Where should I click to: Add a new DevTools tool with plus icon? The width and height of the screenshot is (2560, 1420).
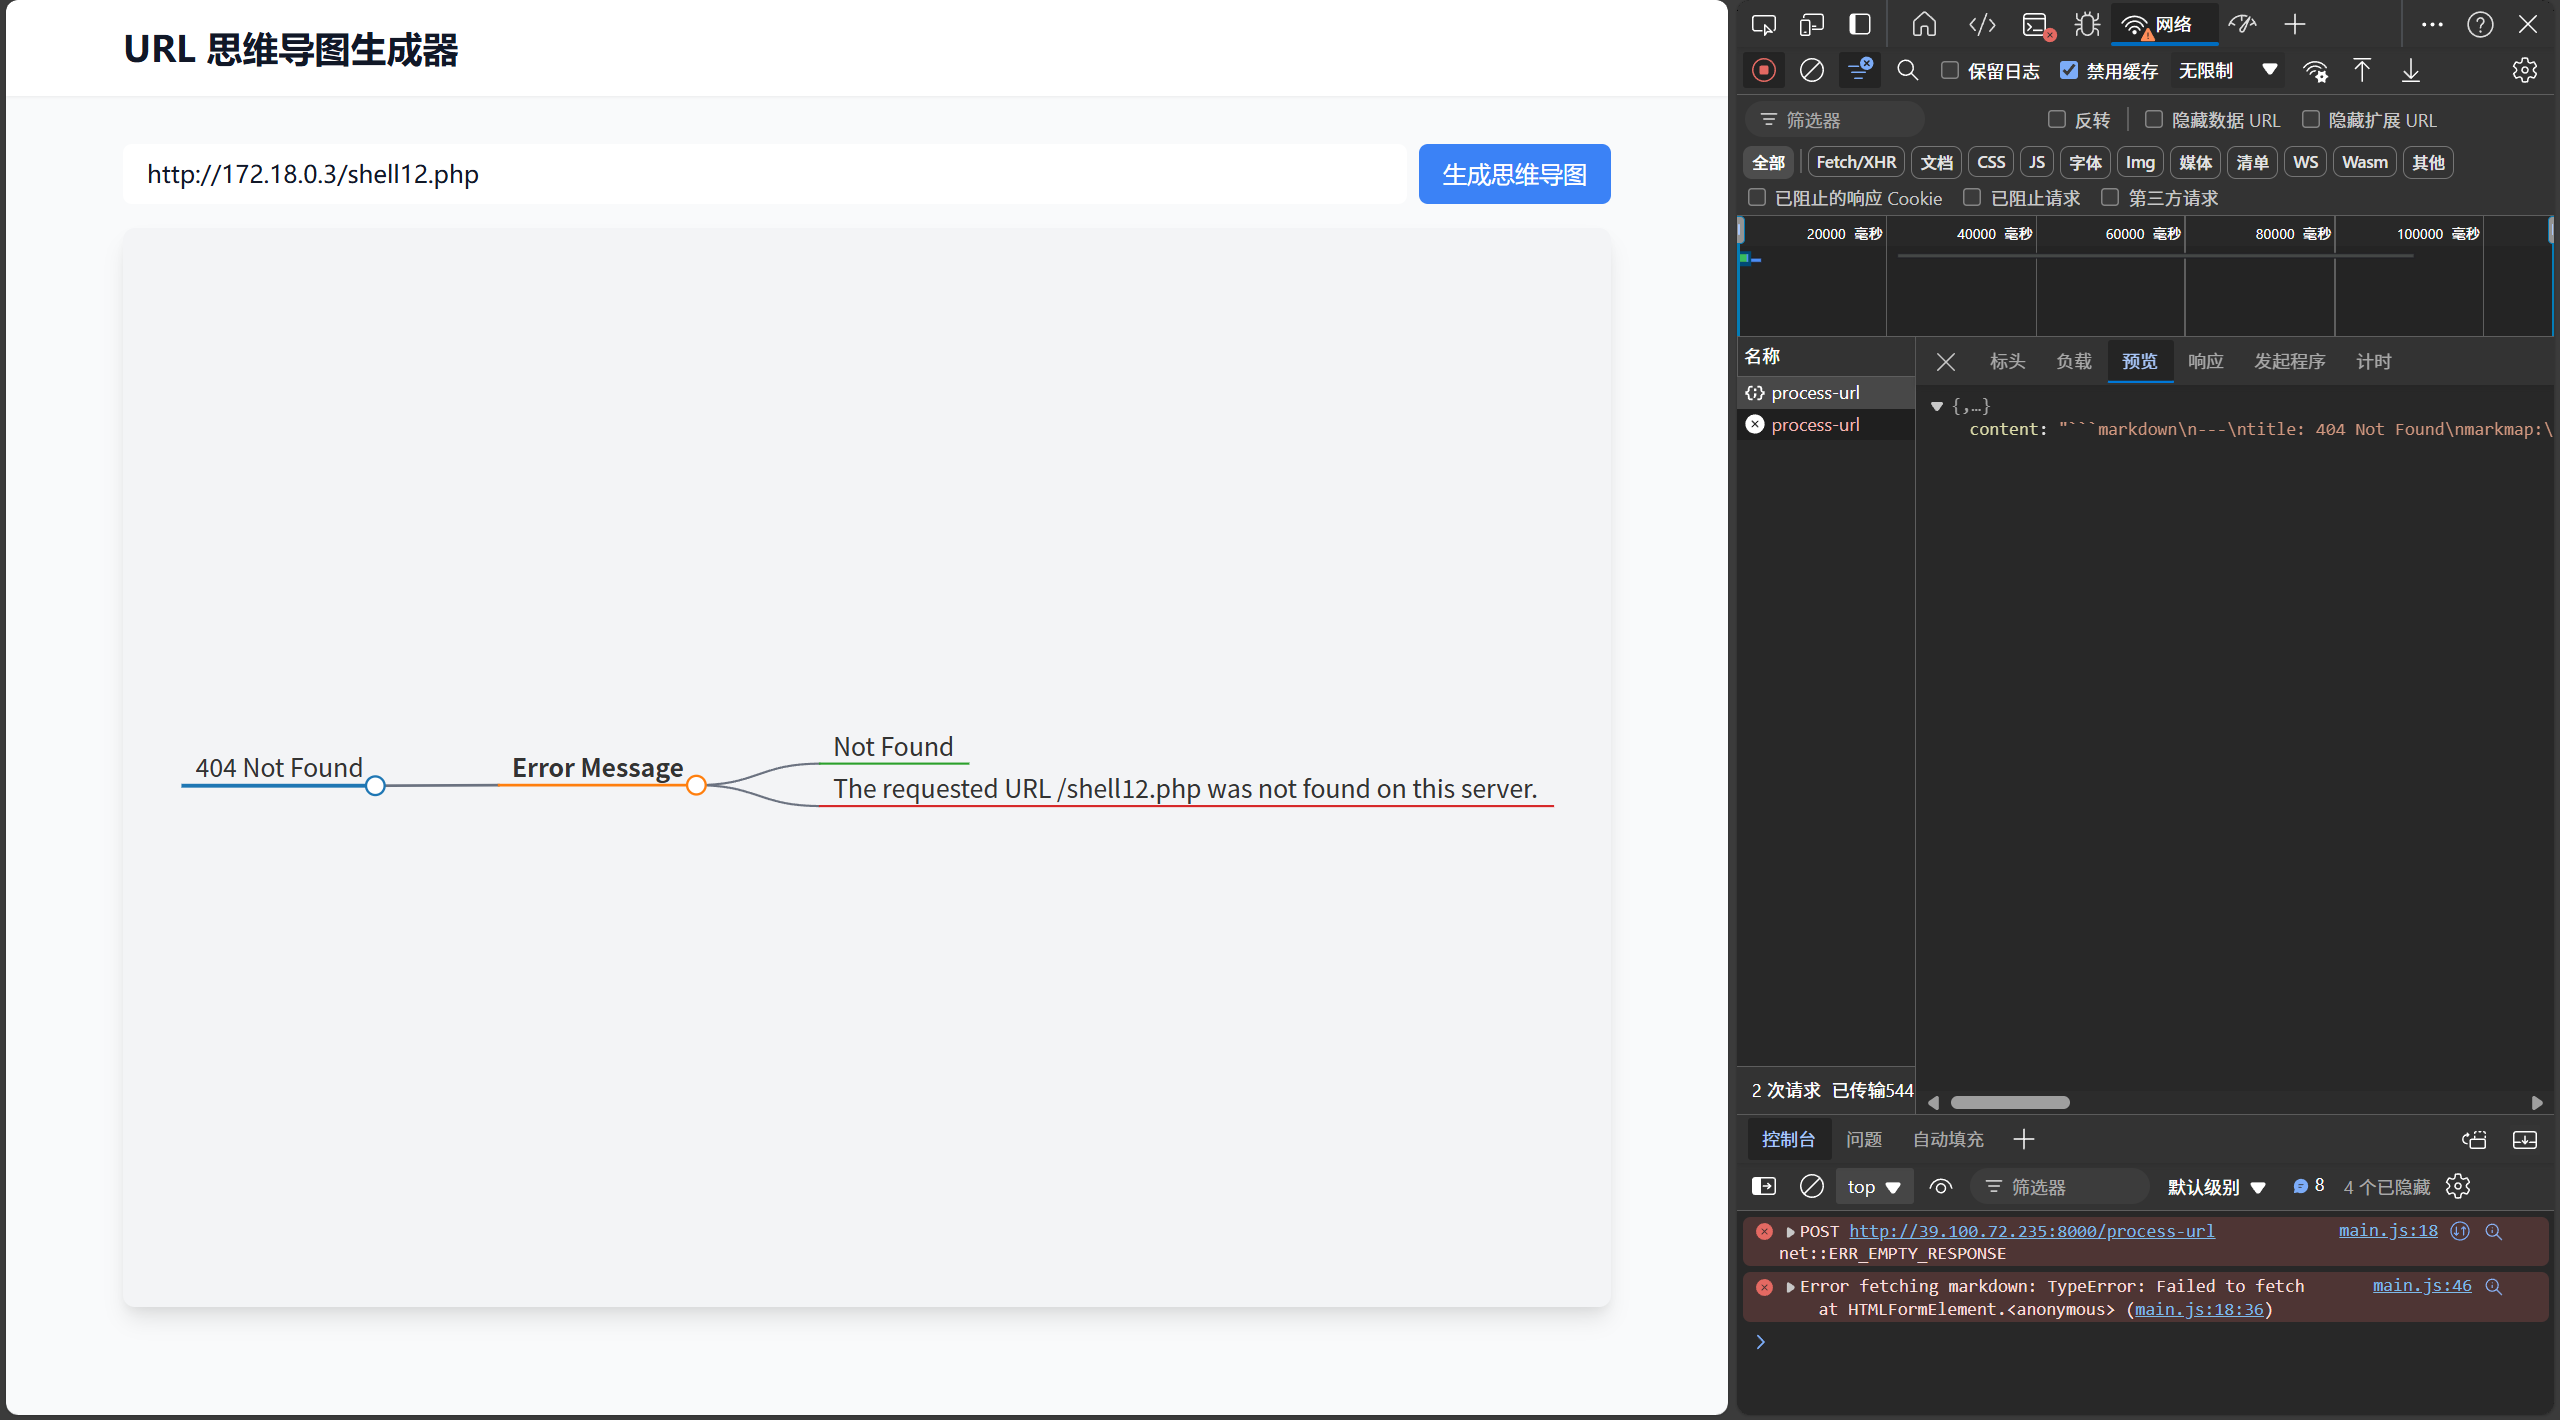click(x=2295, y=24)
